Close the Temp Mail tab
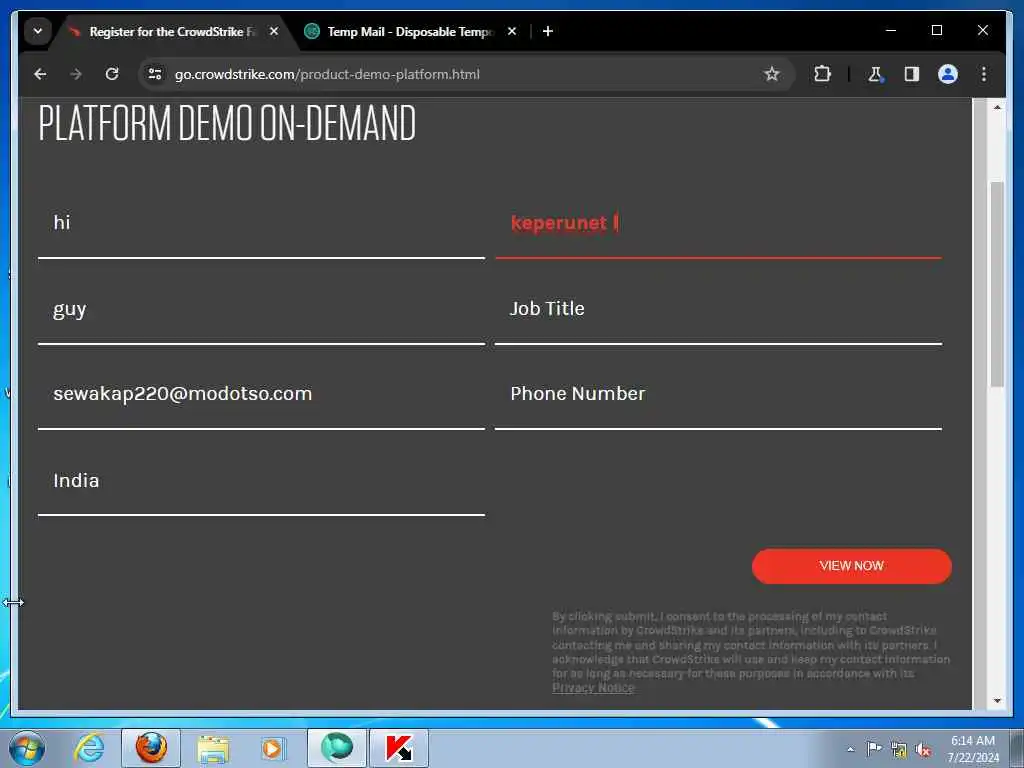1024x768 pixels. click(512, 31)
